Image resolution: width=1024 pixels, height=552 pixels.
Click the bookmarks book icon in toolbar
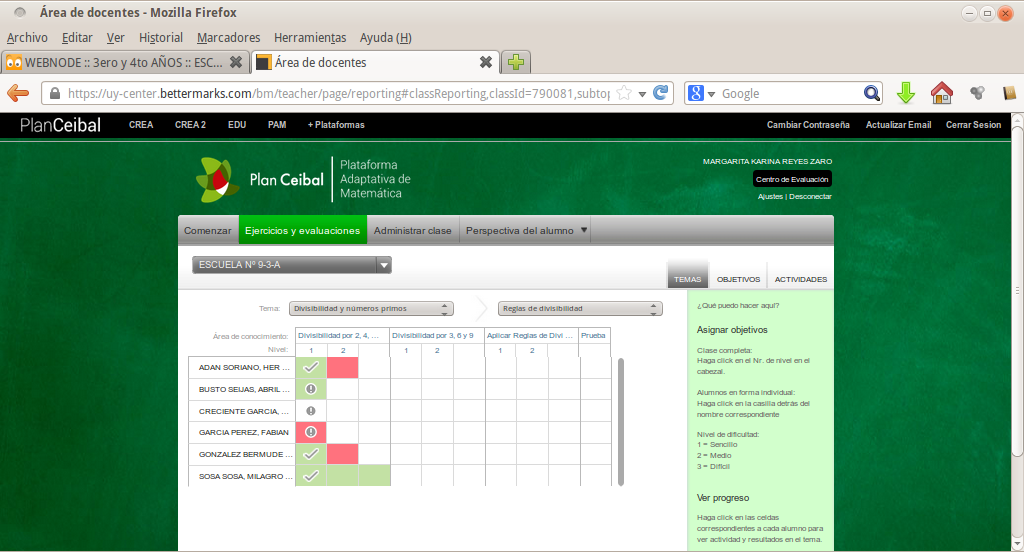[x=1009, y=93]
